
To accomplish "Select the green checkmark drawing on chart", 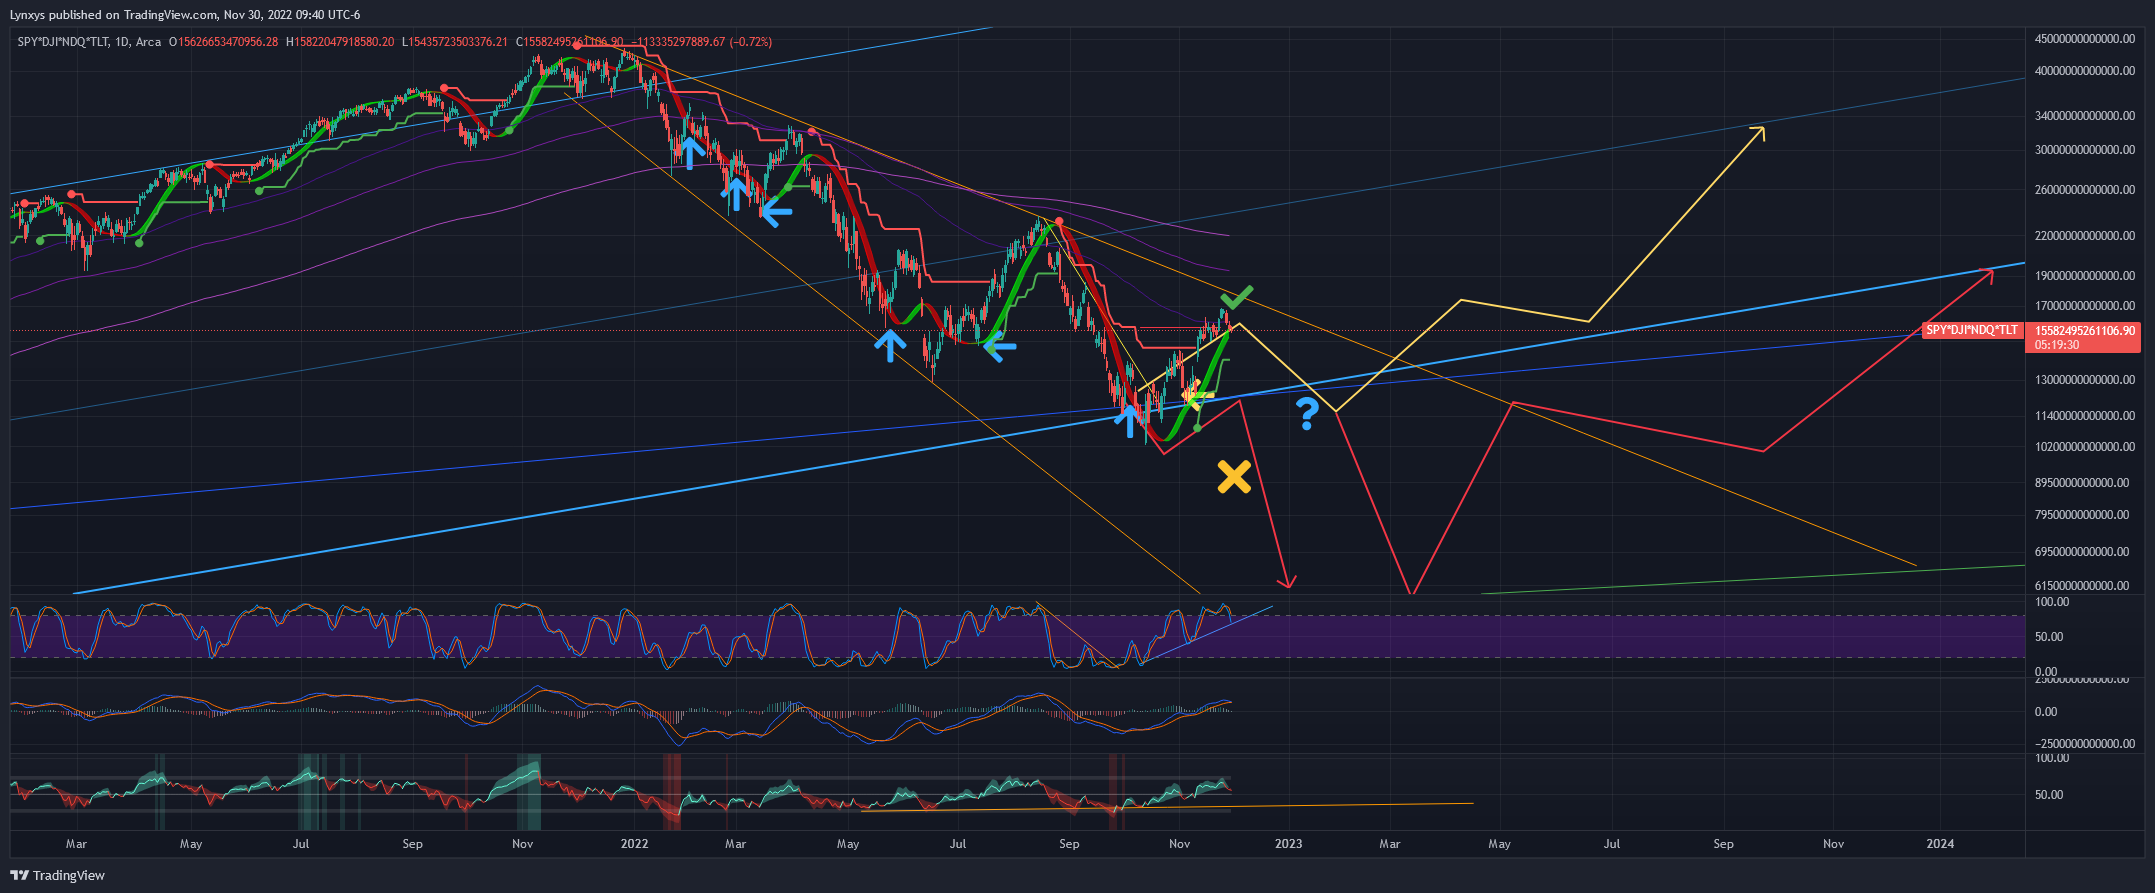I will pyautogui.click(x=1237, y=297).
